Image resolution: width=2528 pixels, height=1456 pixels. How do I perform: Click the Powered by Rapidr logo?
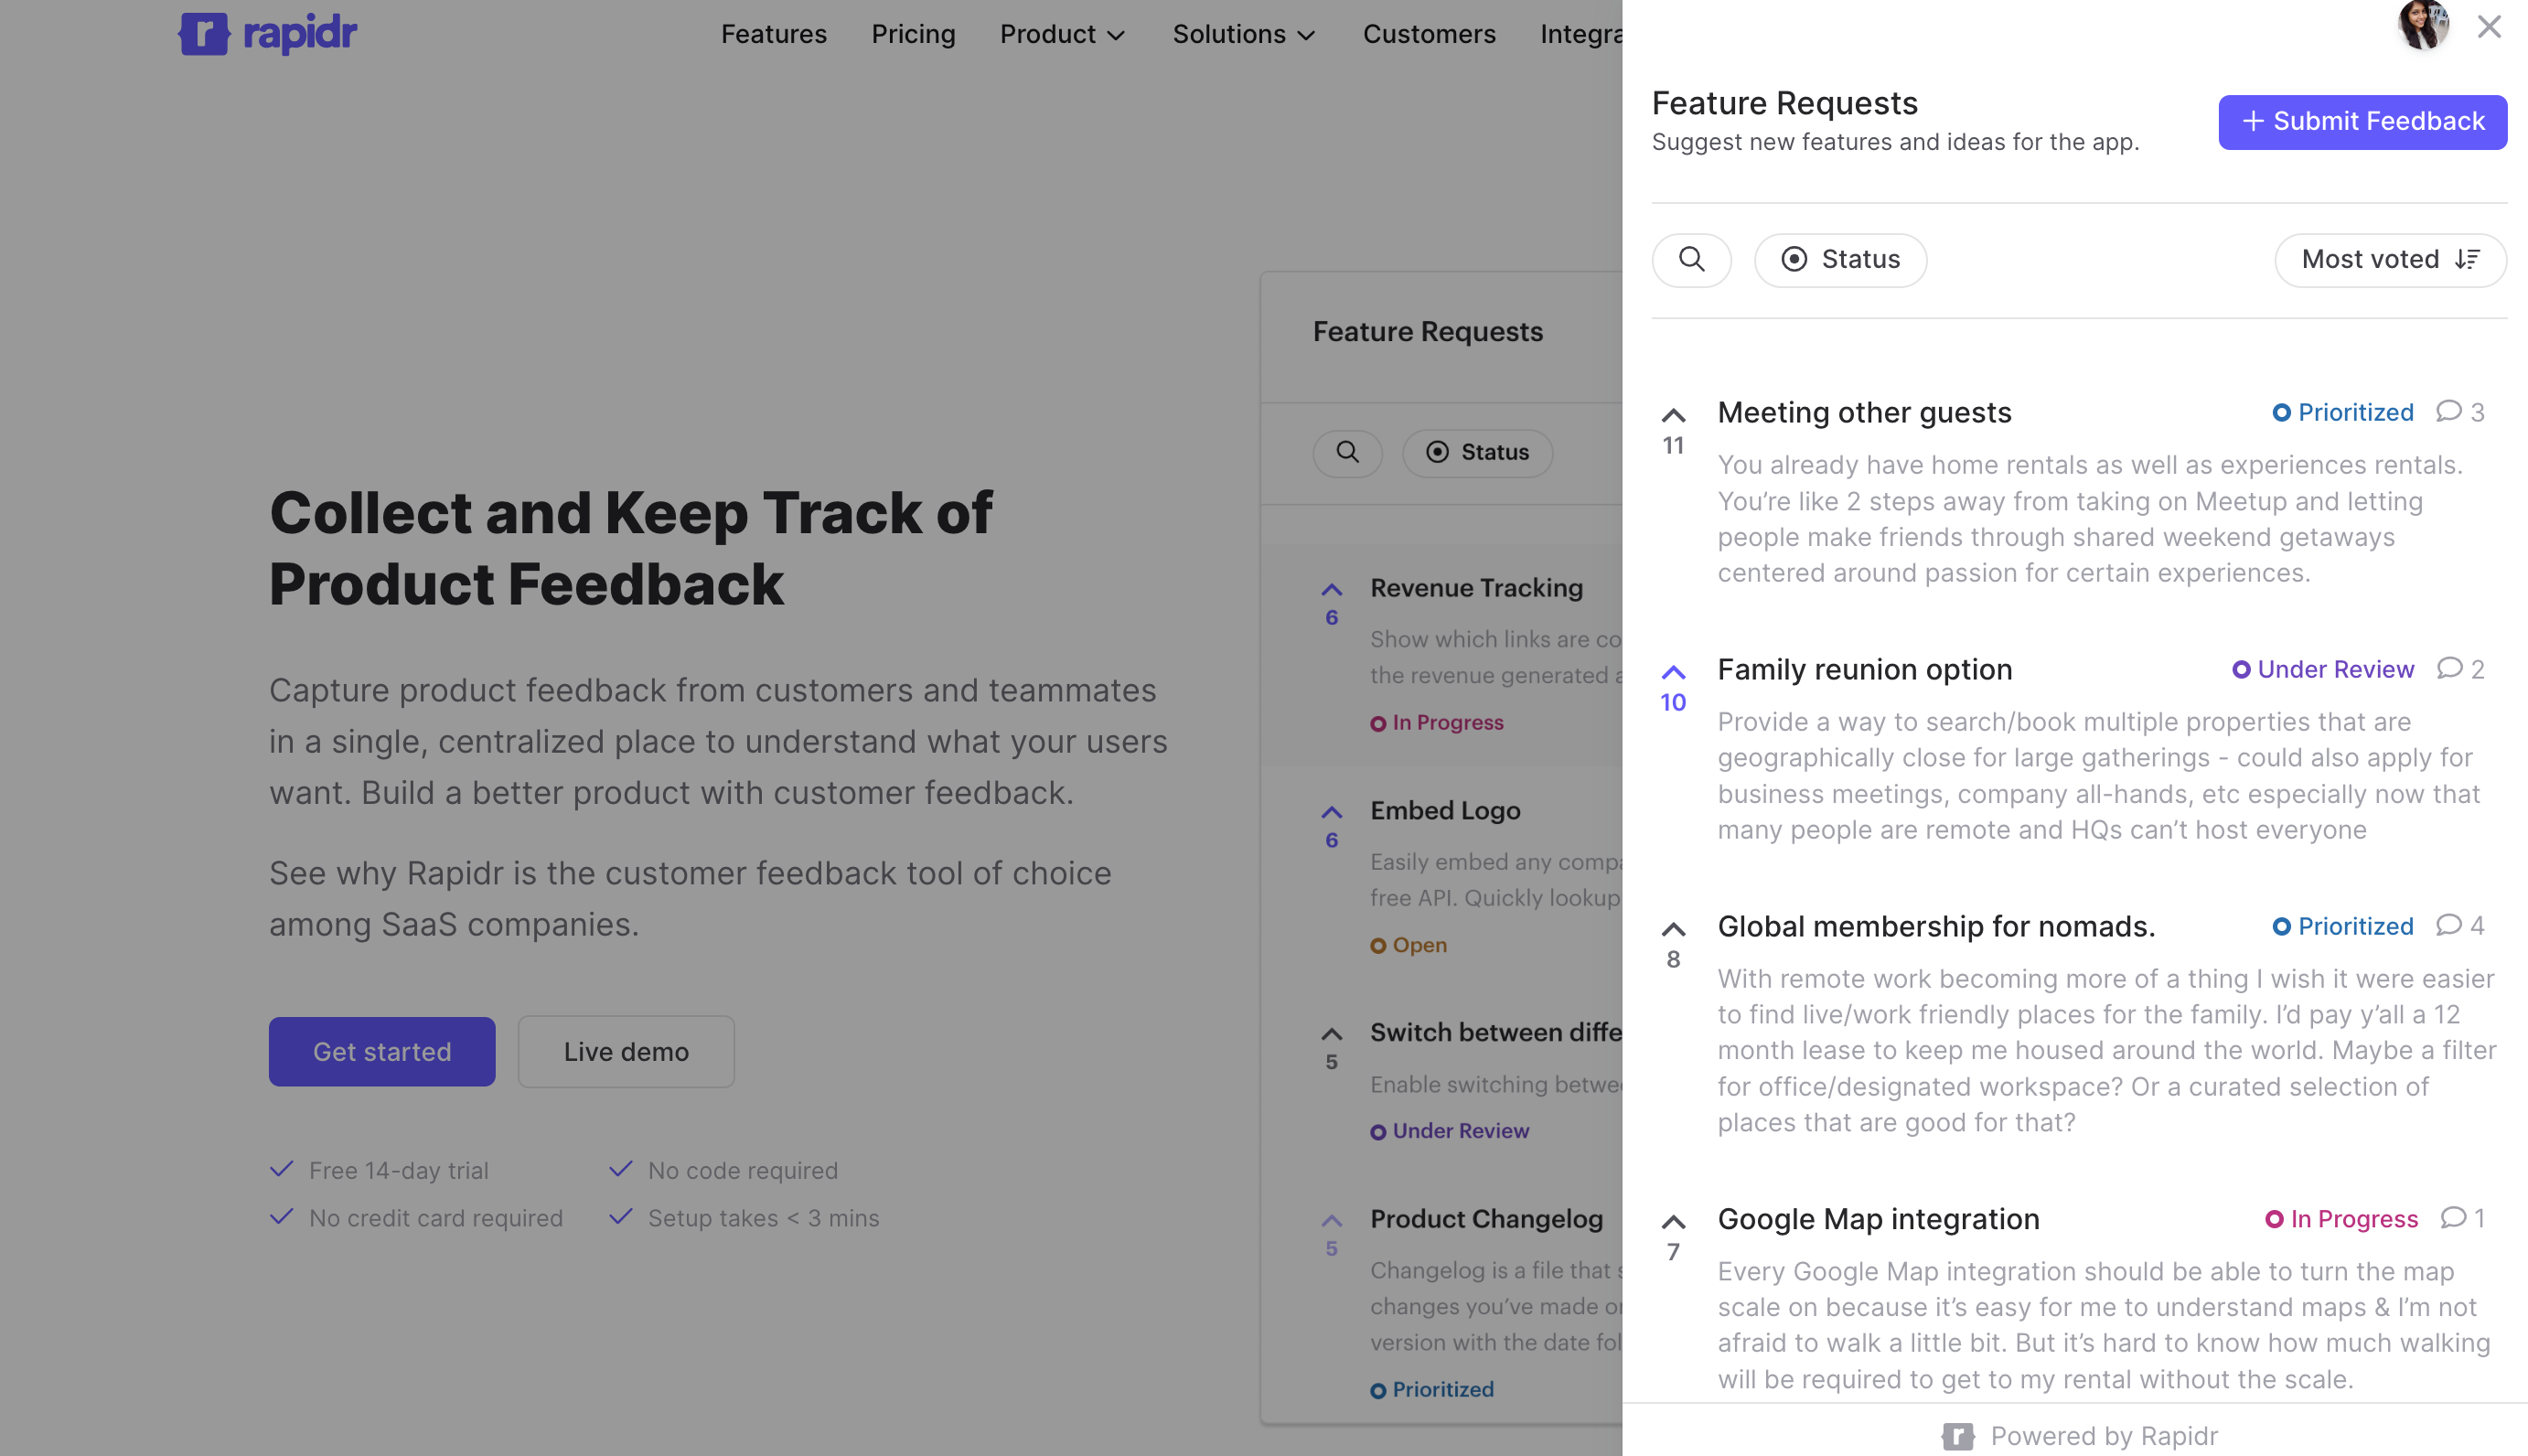[x=1957, y=1435]
